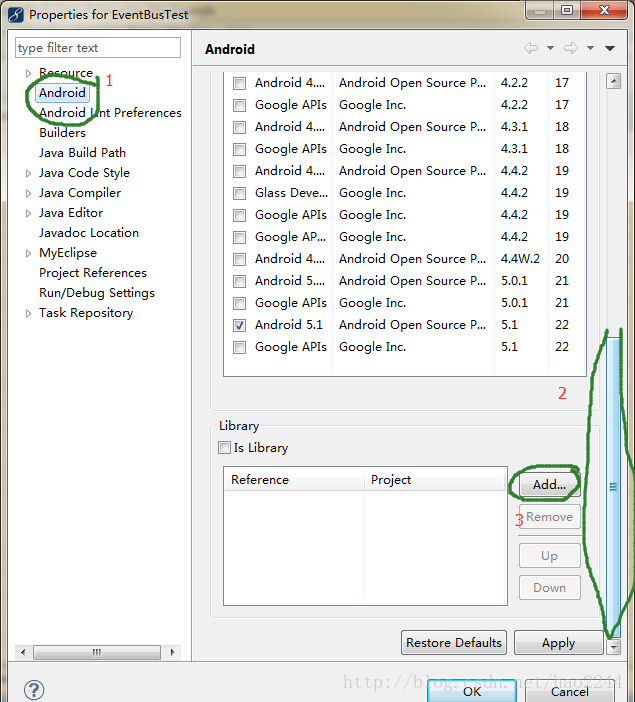Screen dimensions: 635x702
Task: Click left scroll arrow in tree pane
Action: [x=24, y=652]
